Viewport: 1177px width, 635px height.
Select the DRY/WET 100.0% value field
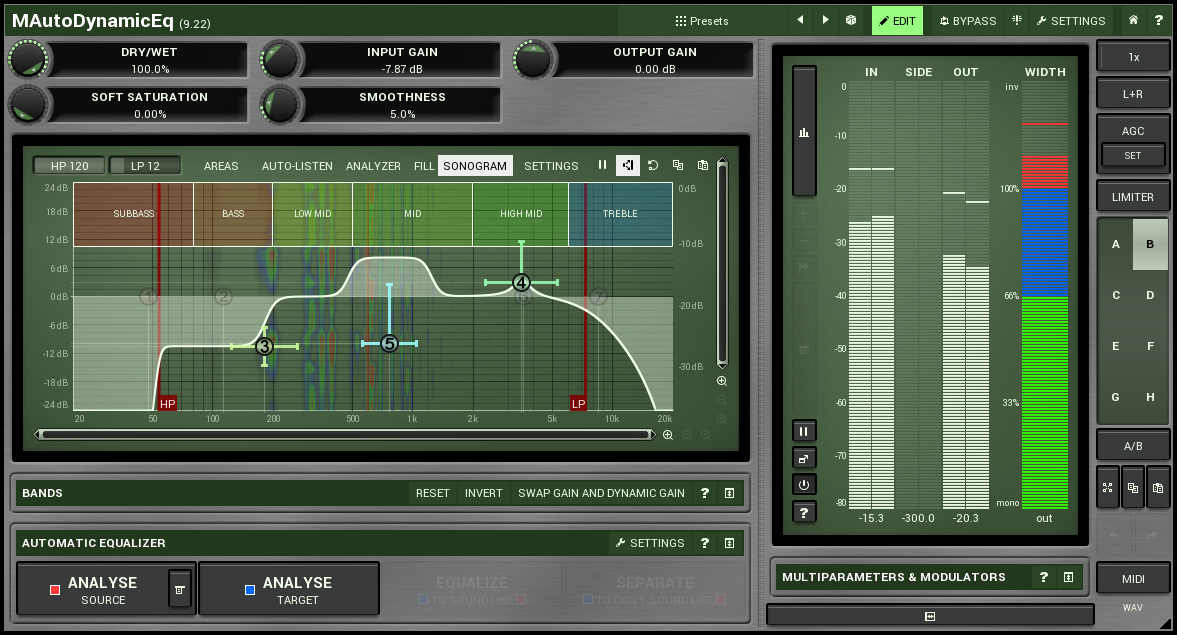[x=150, y=69]
